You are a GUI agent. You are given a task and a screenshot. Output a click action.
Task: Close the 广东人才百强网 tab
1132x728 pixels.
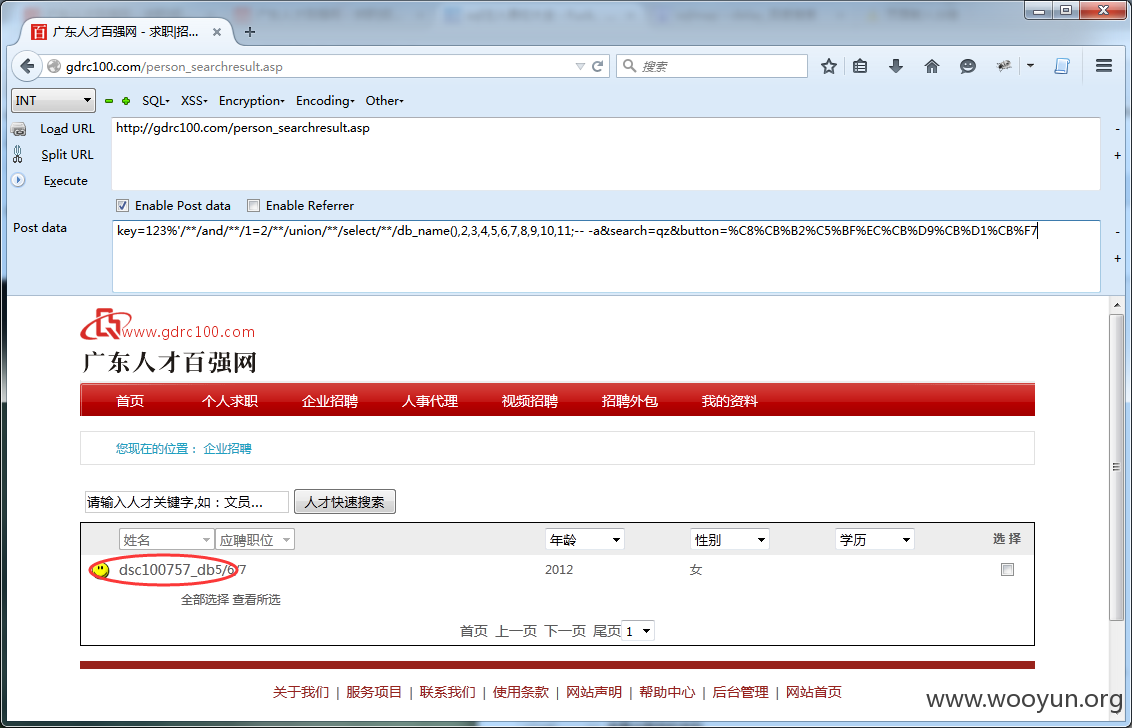pyautogui.click(x=217, y=32)
